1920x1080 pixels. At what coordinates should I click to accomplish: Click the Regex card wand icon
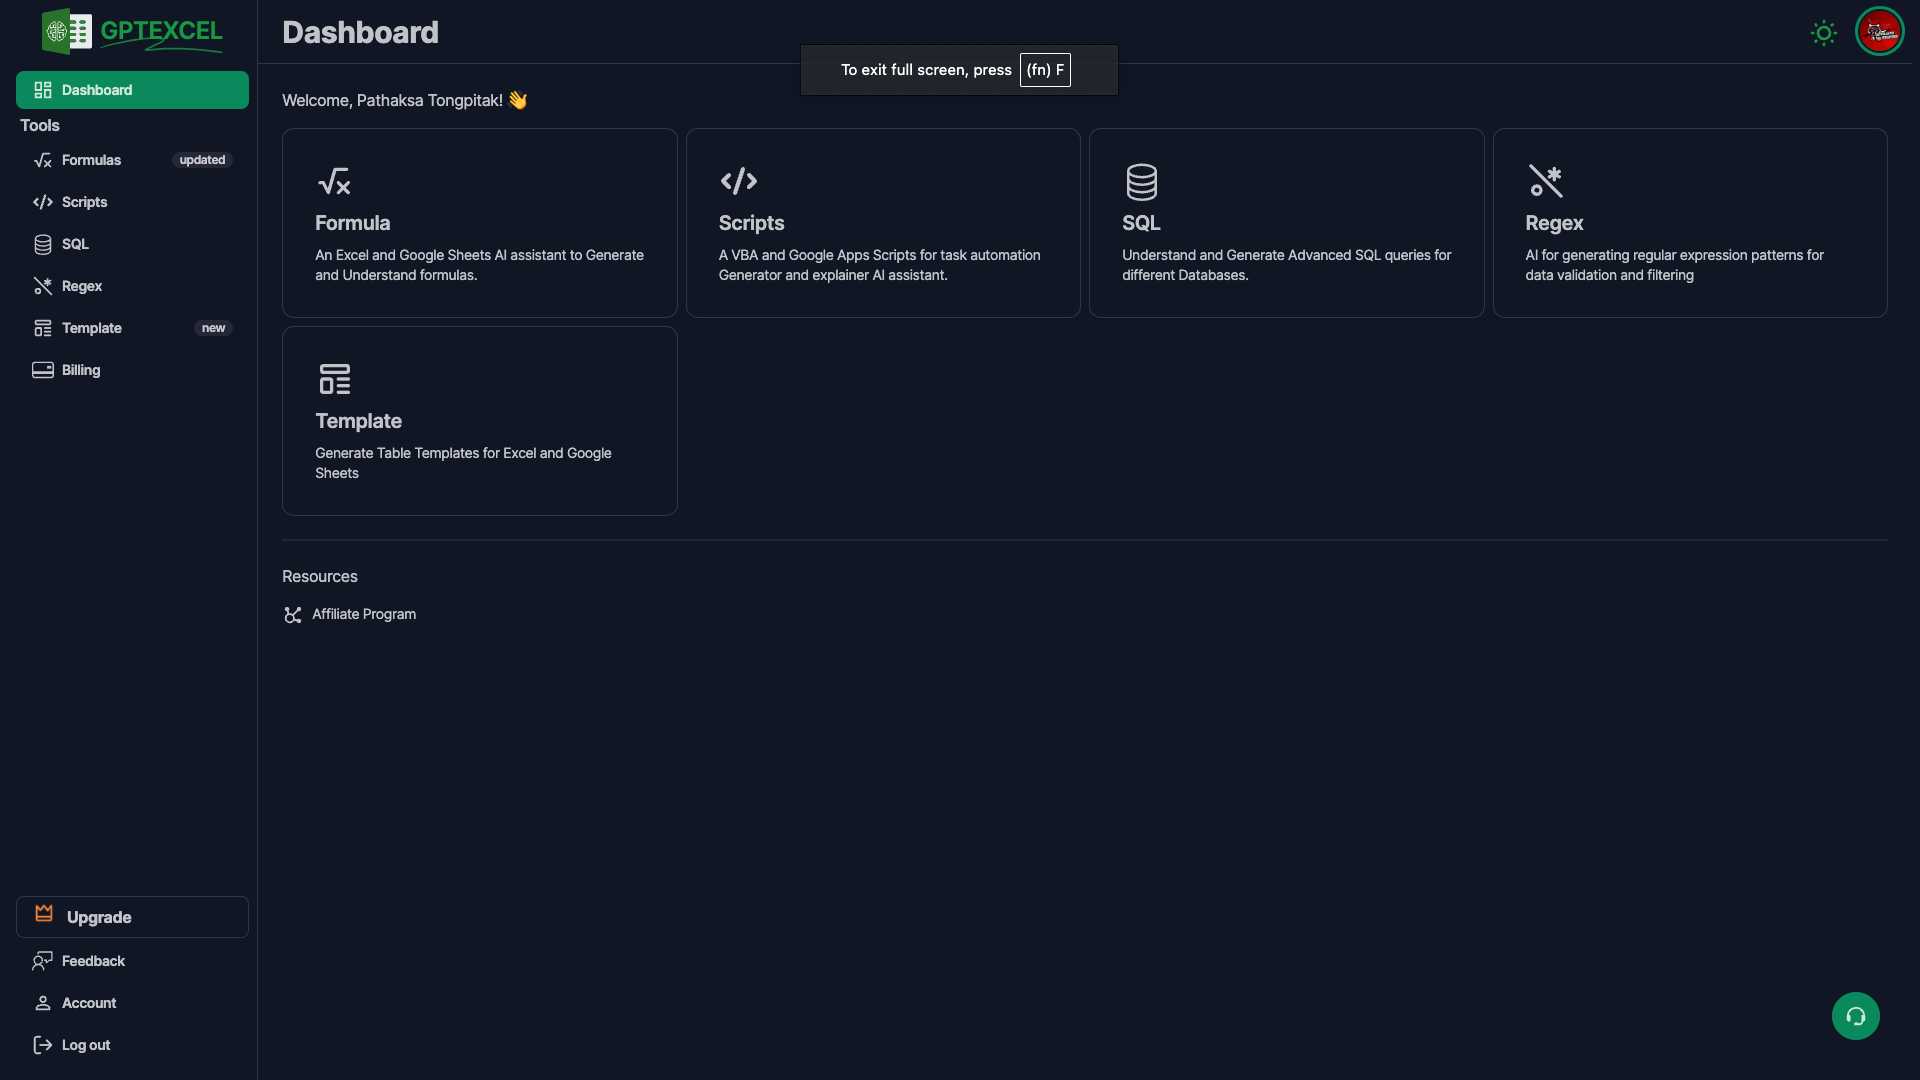[1545, 181]
